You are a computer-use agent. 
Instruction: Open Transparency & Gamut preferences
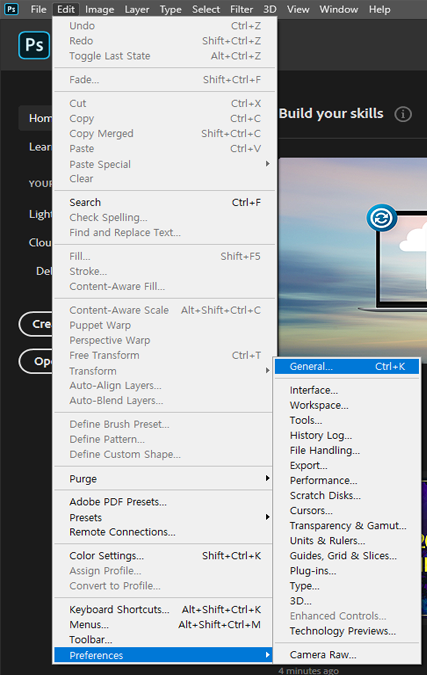tap(347, 526)
